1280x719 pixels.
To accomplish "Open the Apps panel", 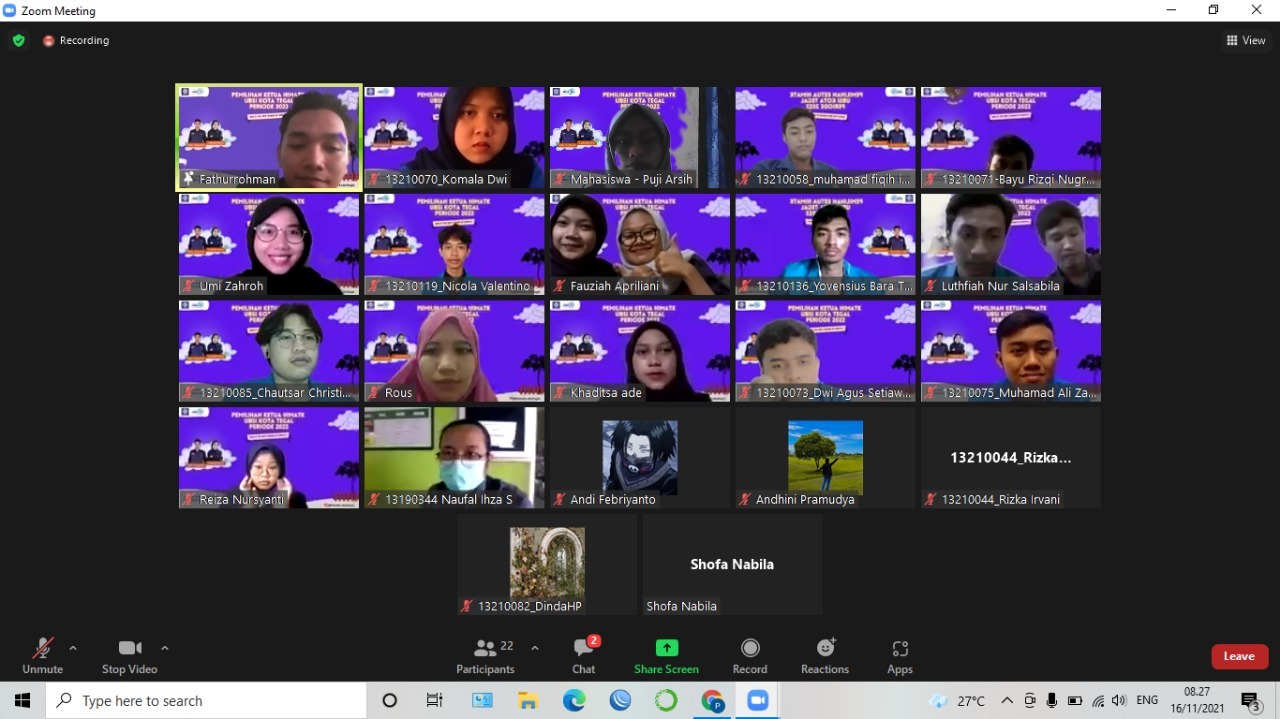I will 900,657.
